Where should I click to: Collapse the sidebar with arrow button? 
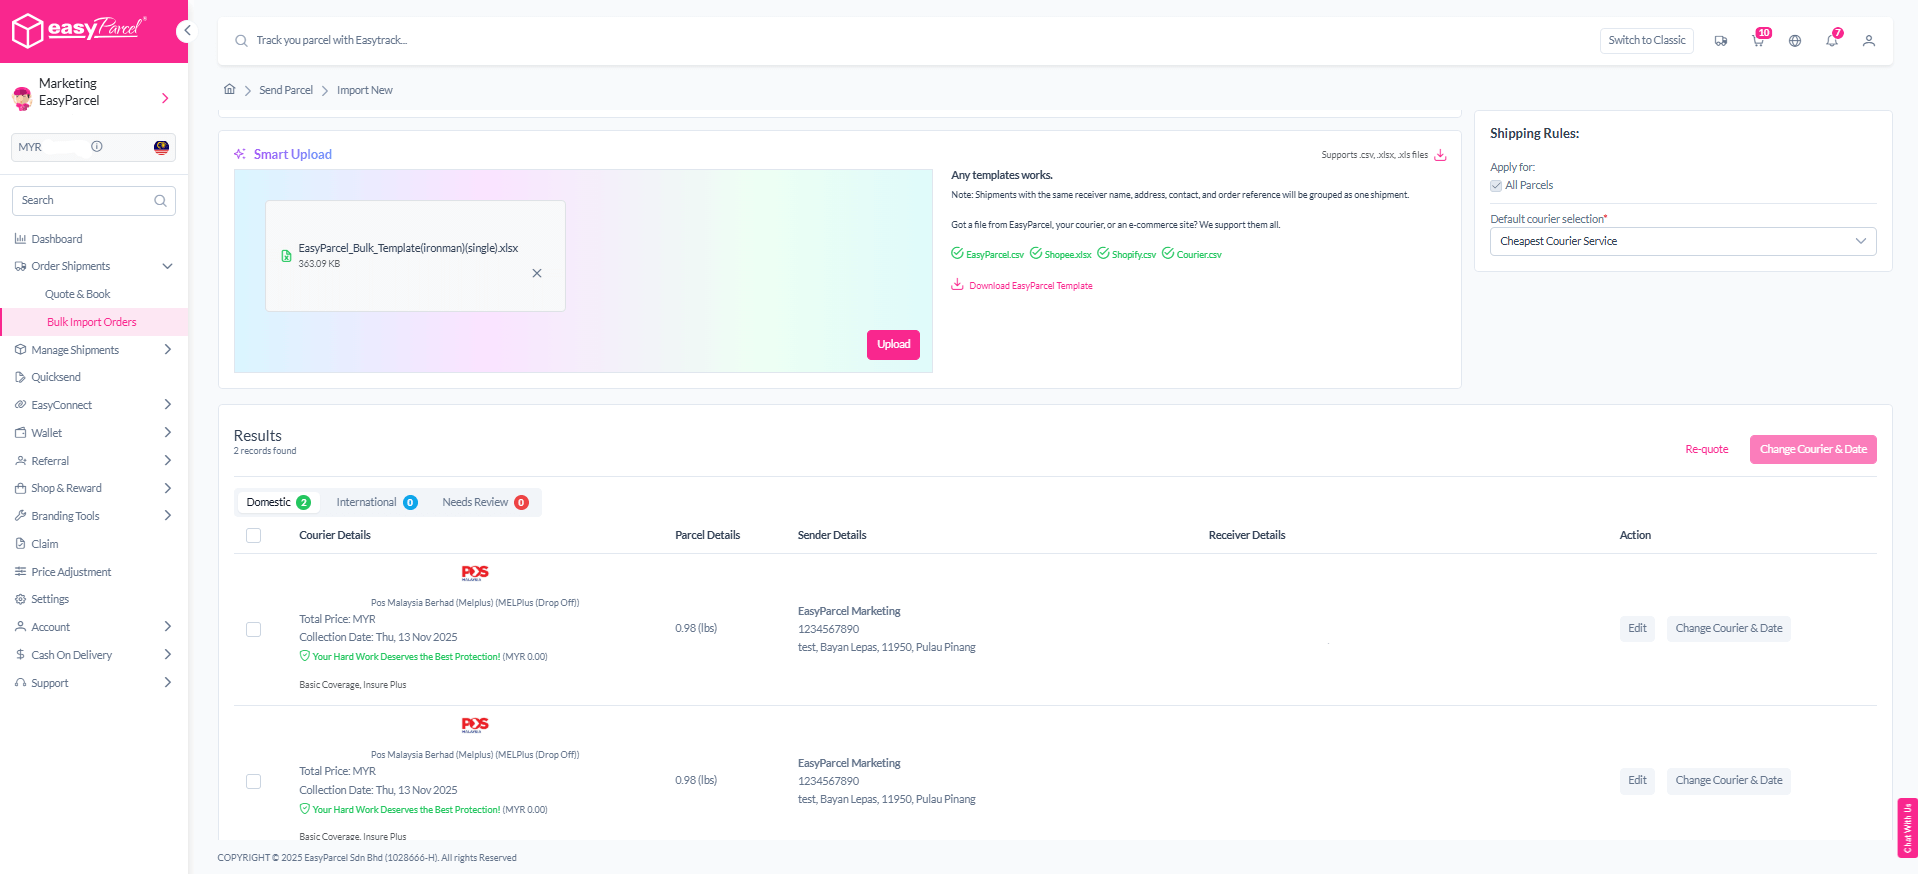186,31
